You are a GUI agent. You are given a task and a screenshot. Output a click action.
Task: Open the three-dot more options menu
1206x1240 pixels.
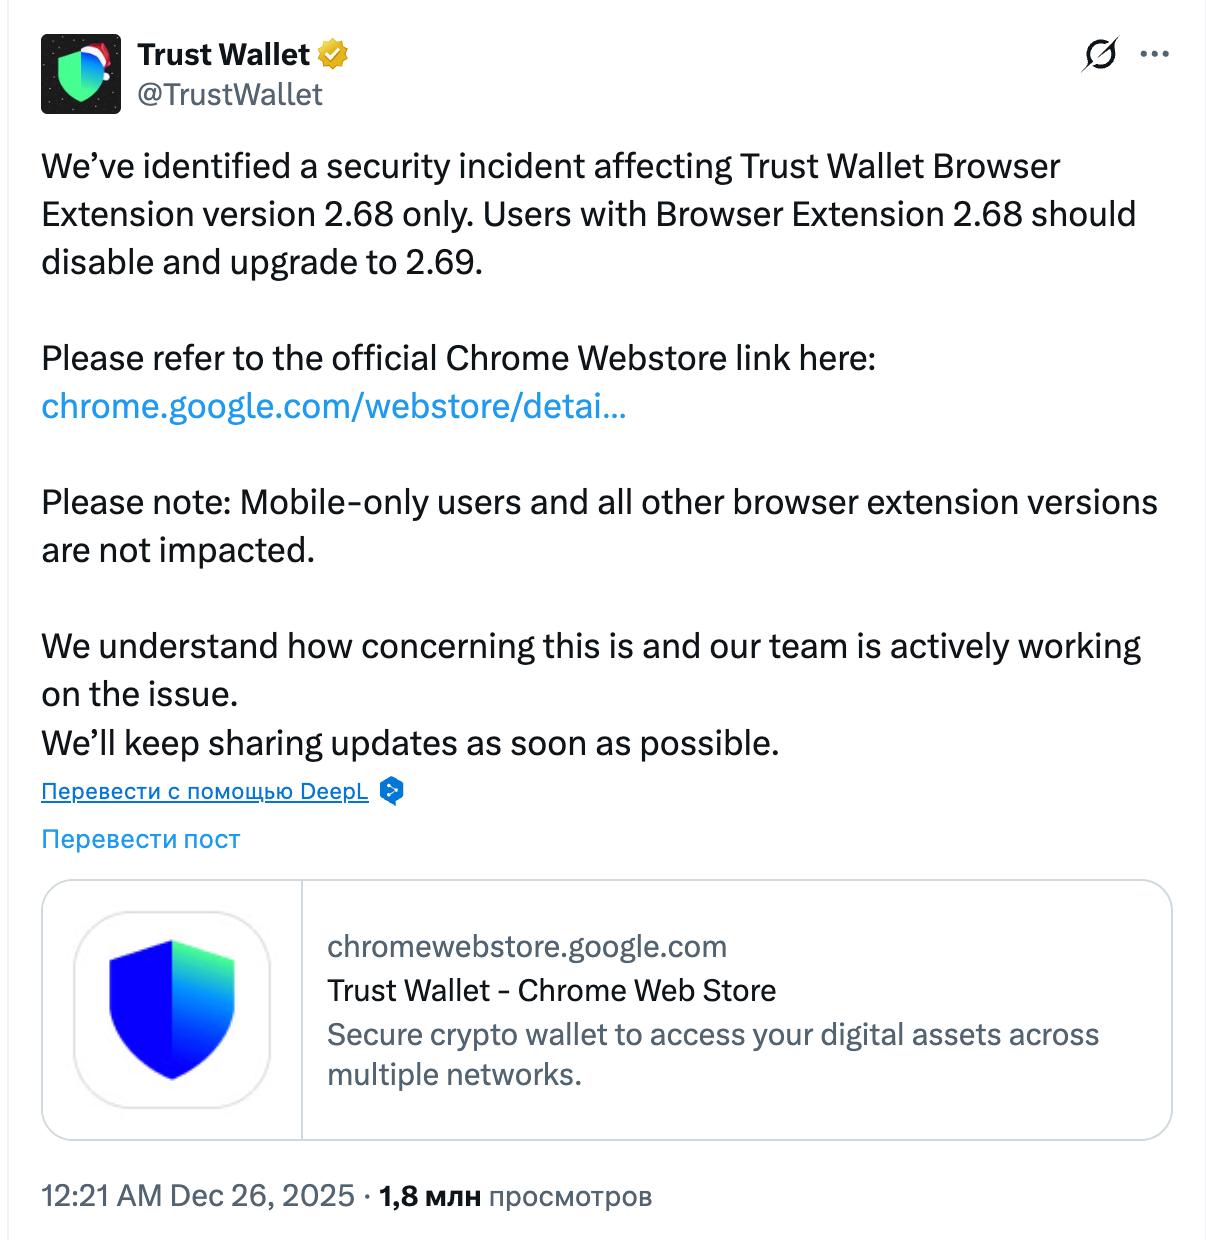coord(1154,55)
